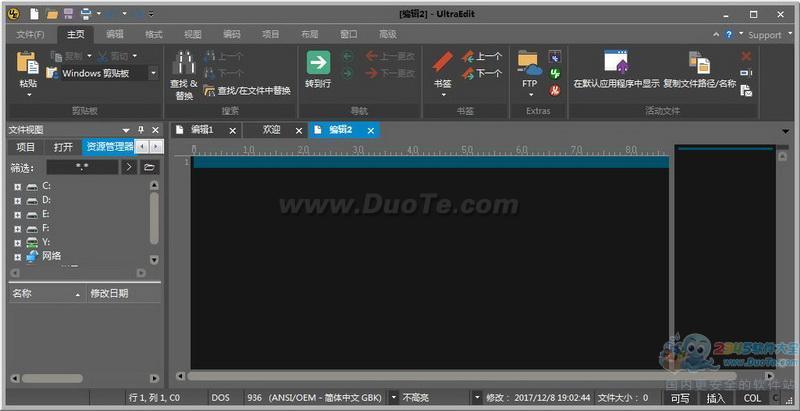Click Find Next (下一个) in search group
Viewport: 800px width, 411px height.
click(223, 73)
